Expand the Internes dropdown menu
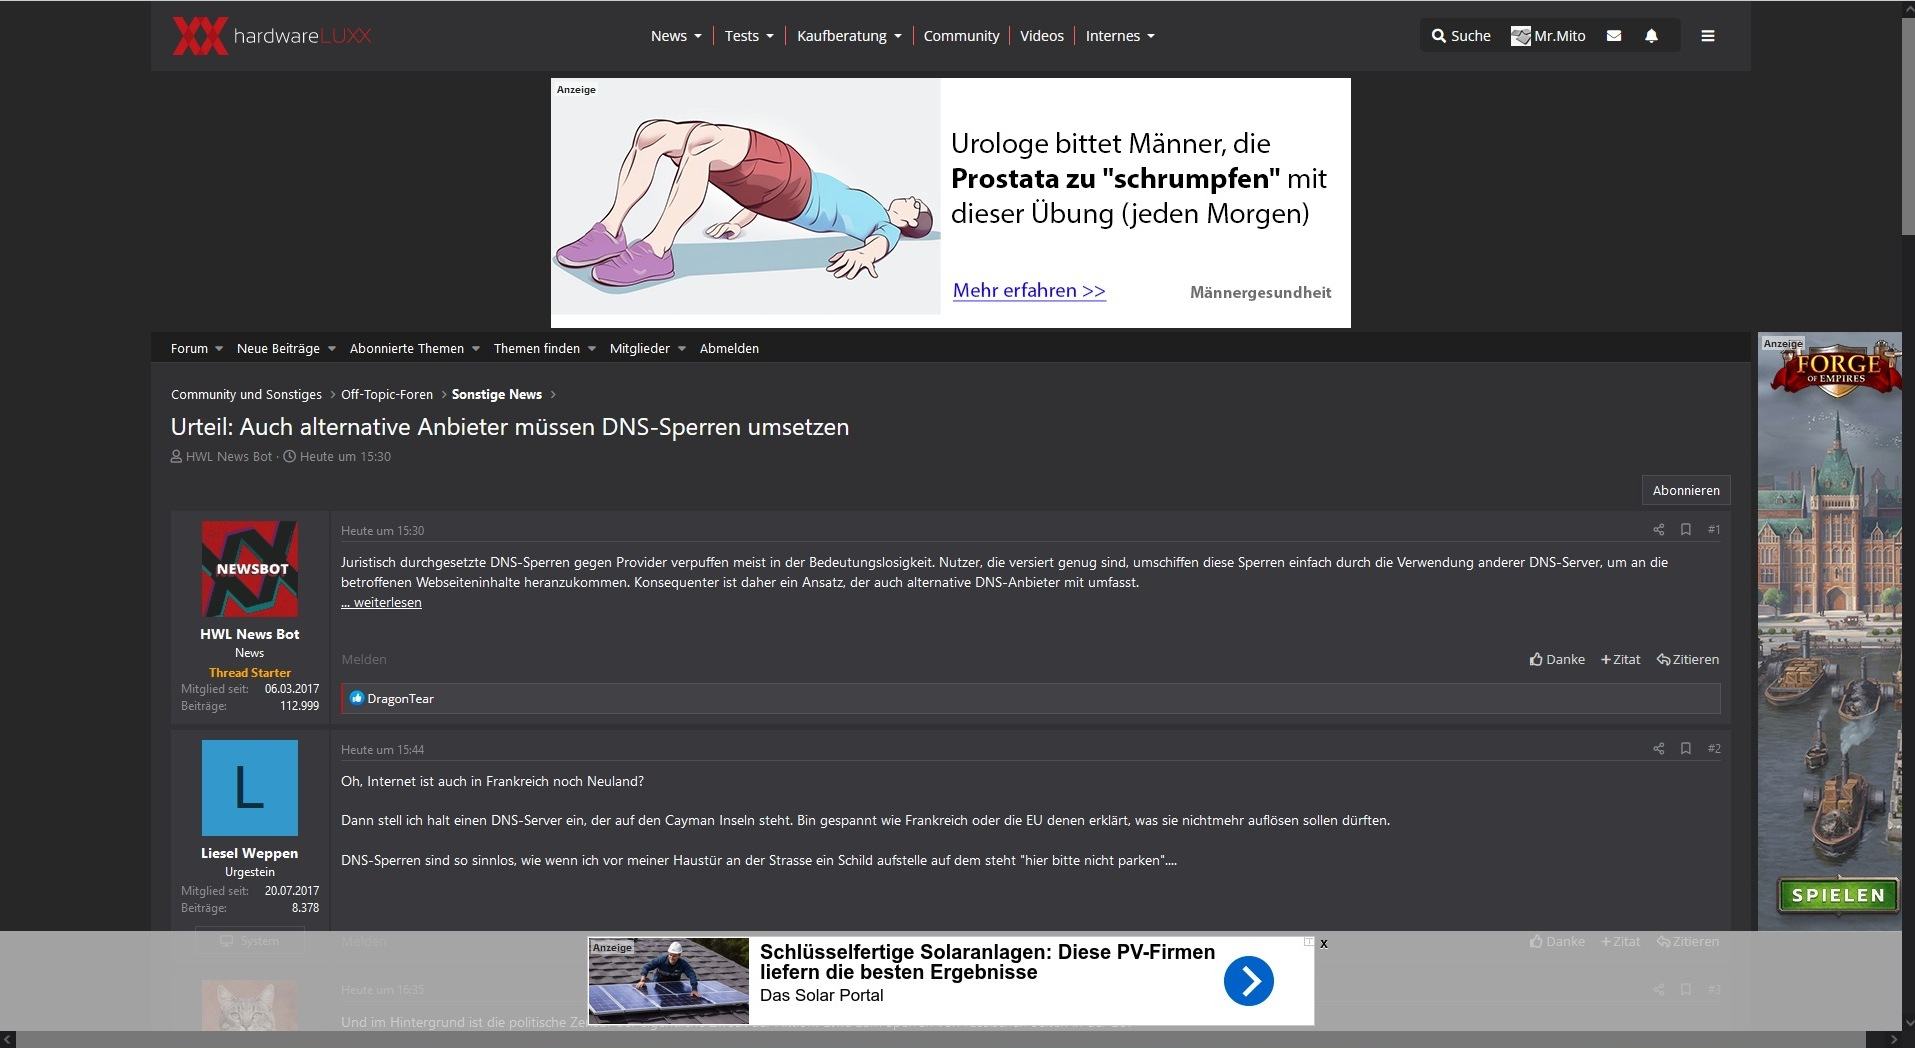1915x1048 pixels. pyautogui.click(x=1120, y=36)
